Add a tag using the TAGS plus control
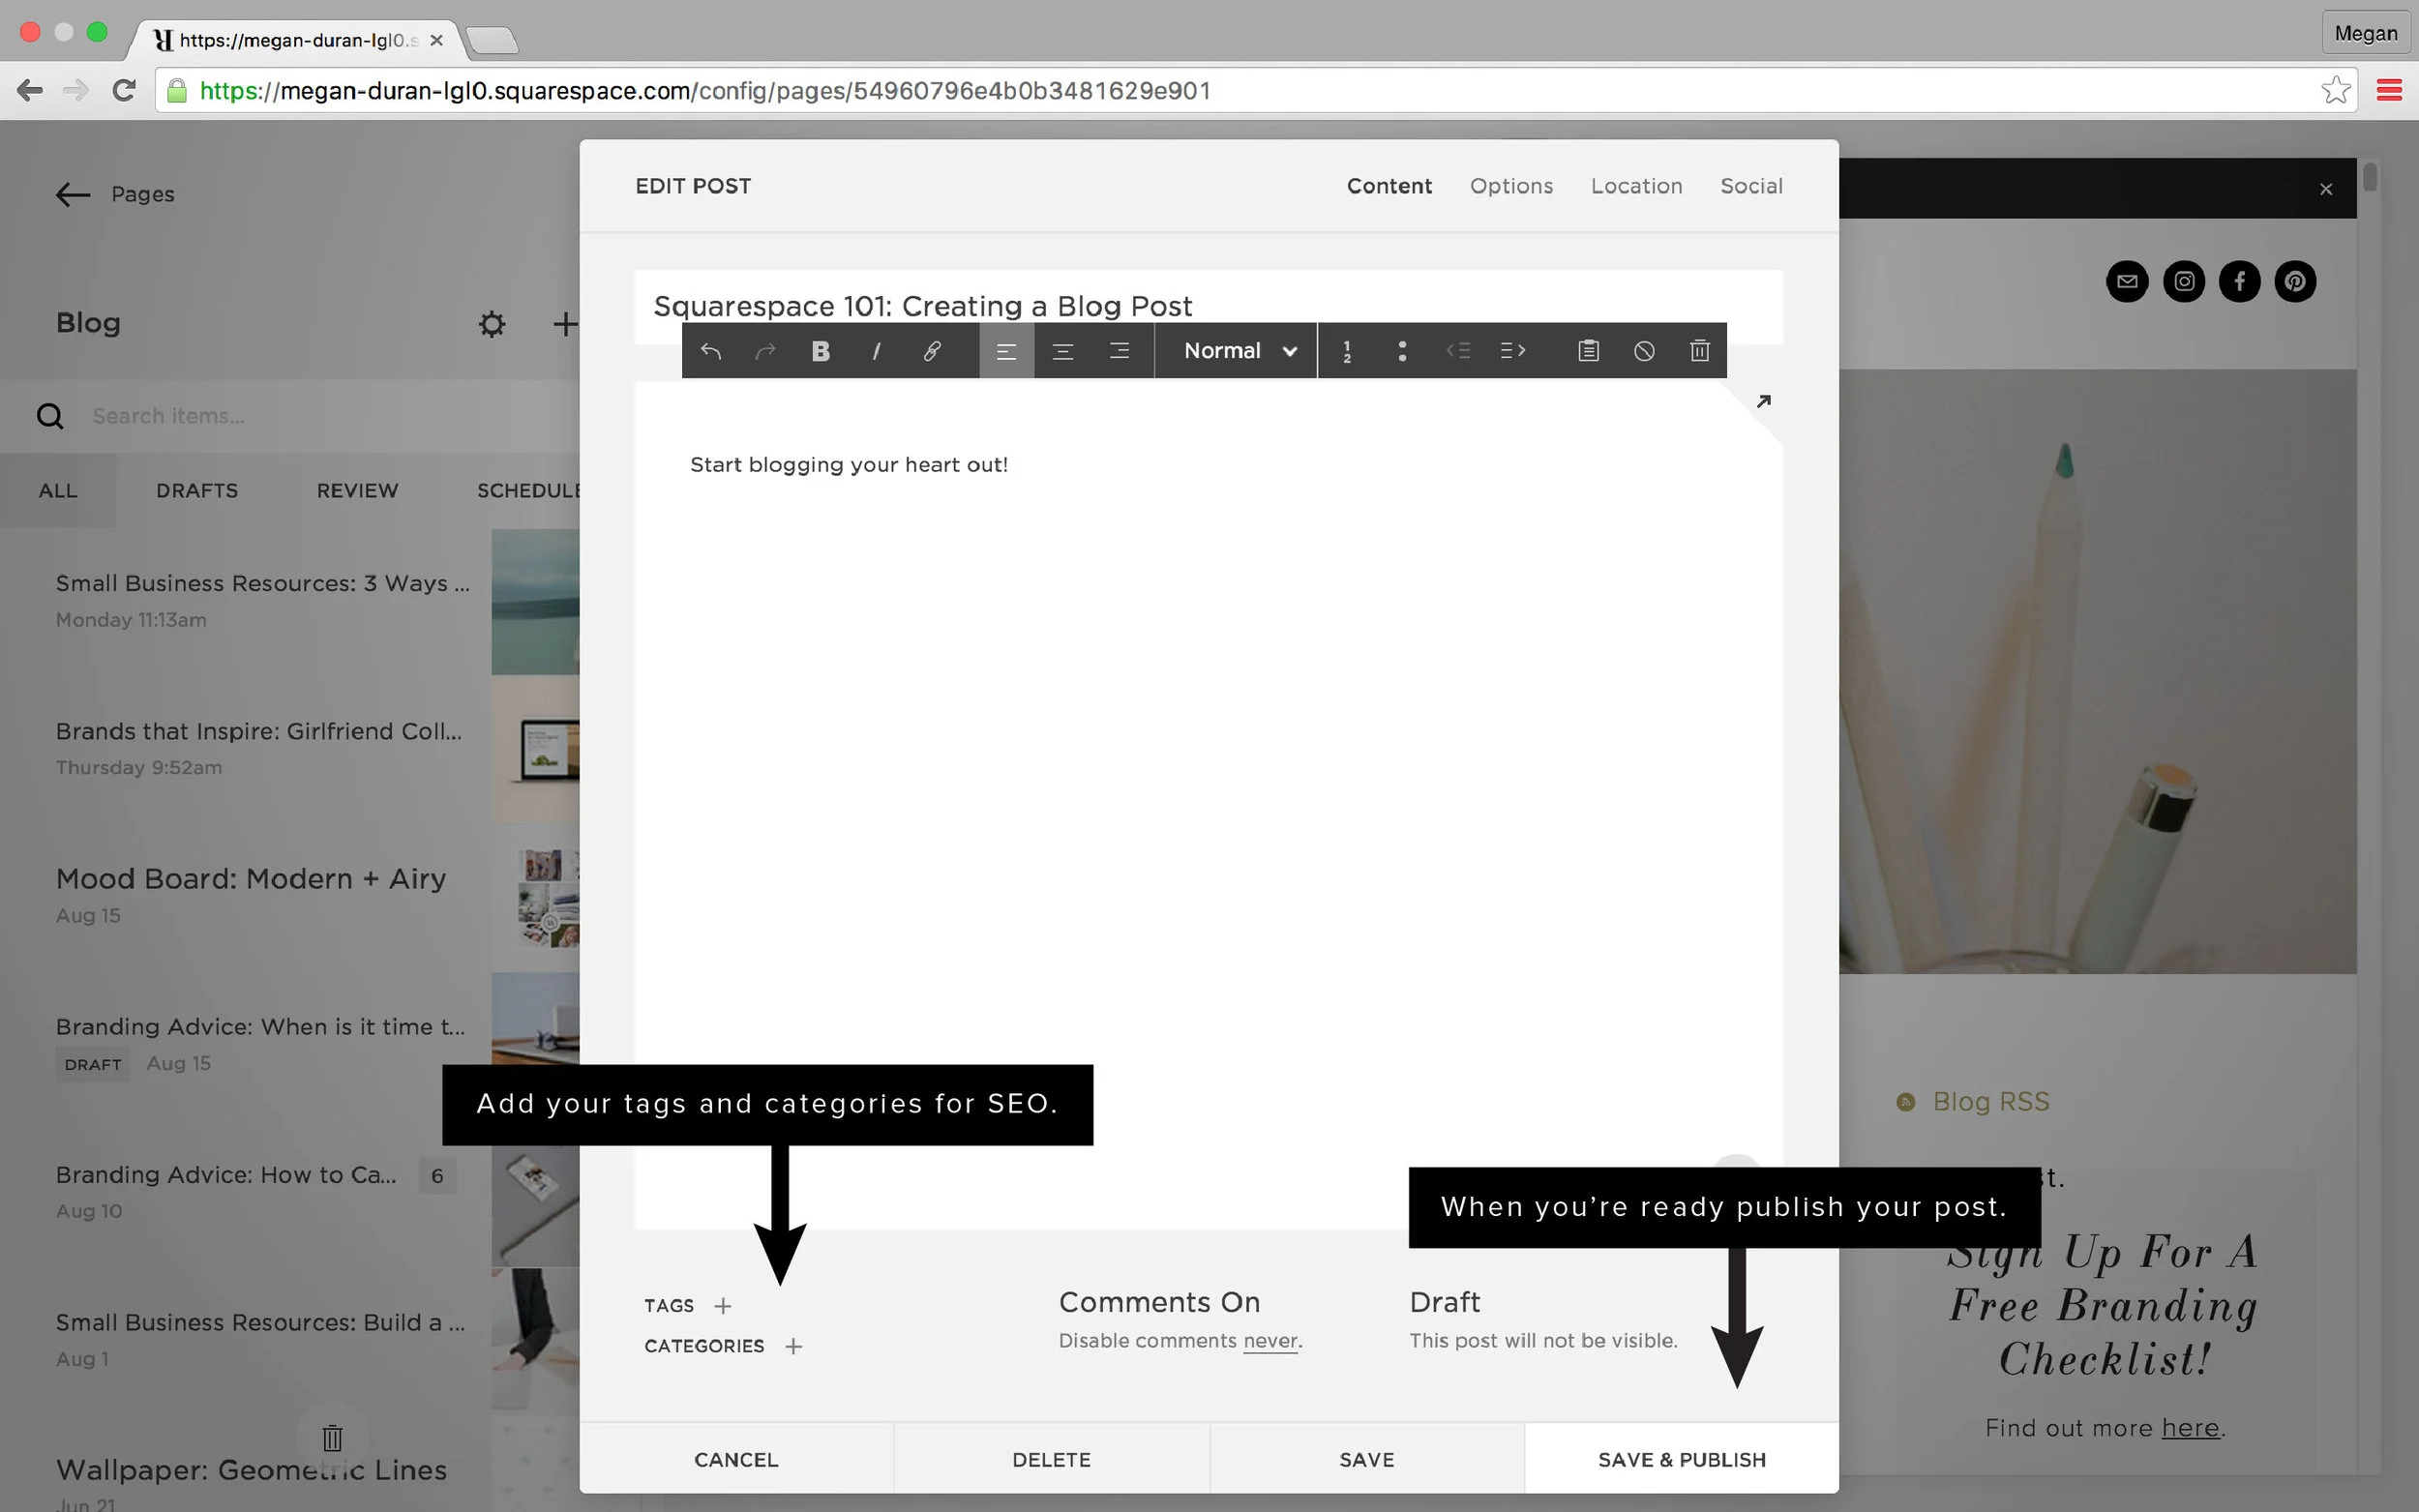Image resolution: width=2419 pixels, height=1512 pixels. coord(722,1305)
